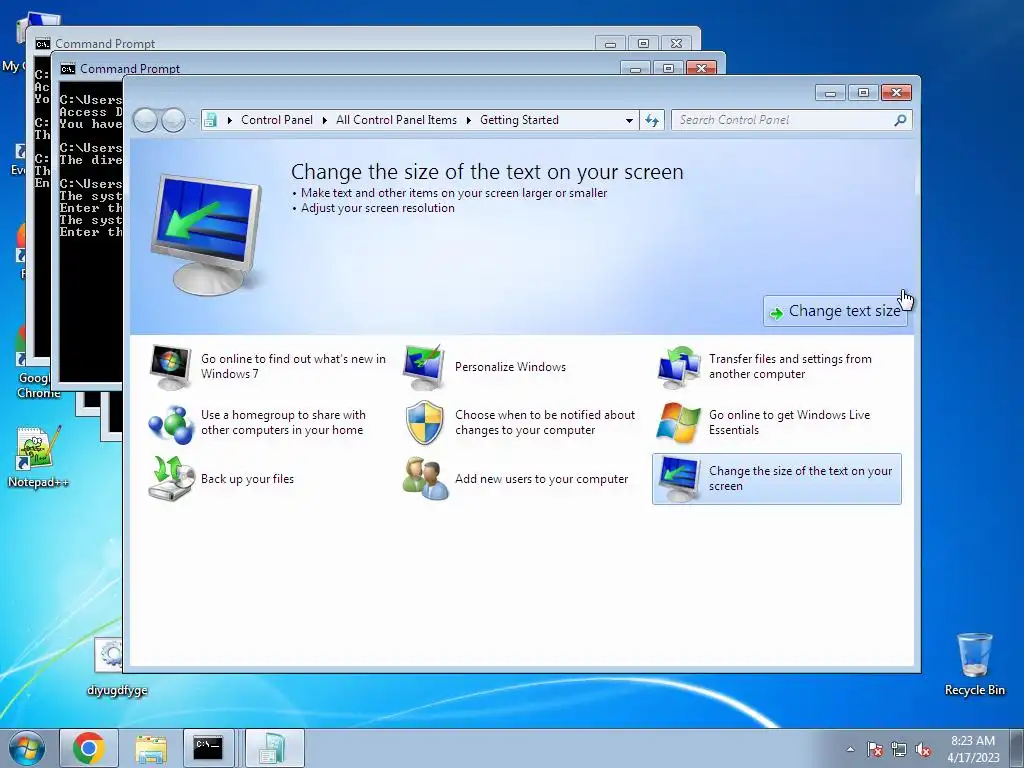Click the Windows Live Essentials flag icon
Image resolution: width=1024 pixels, height=768 pixels.
click(x=679, y=423)
